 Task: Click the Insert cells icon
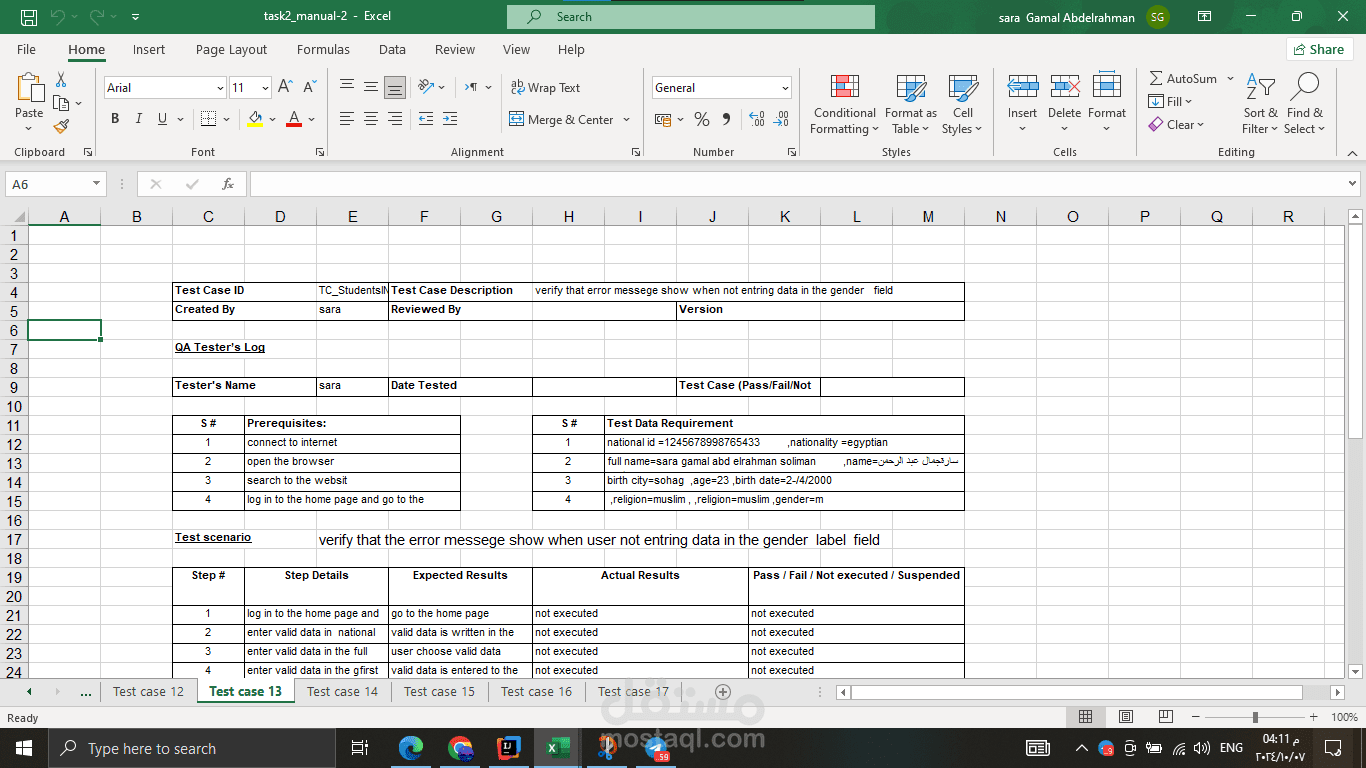click(x=1022, y=85)
